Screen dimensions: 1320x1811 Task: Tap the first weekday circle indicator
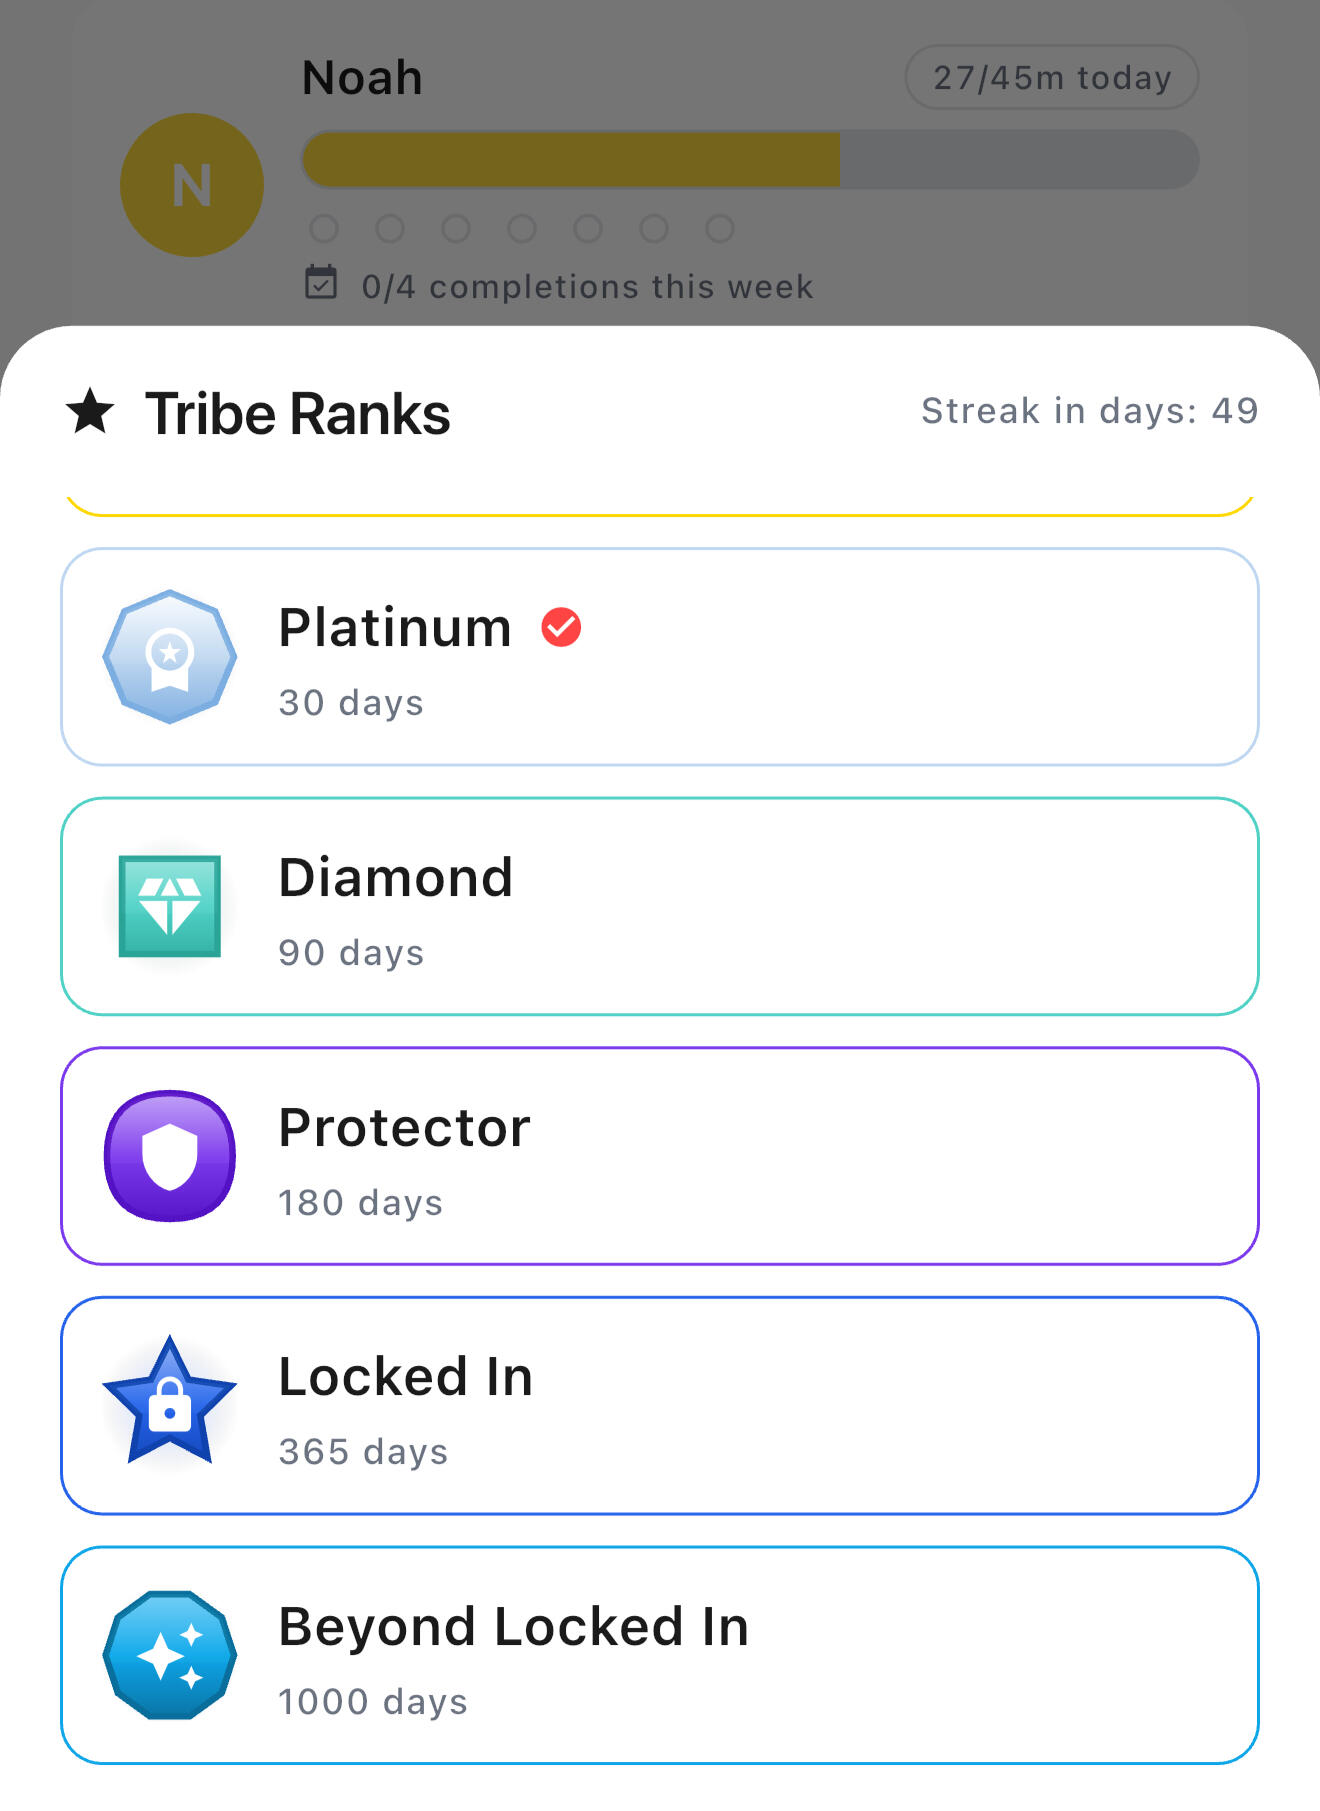[x=324, y=229]
